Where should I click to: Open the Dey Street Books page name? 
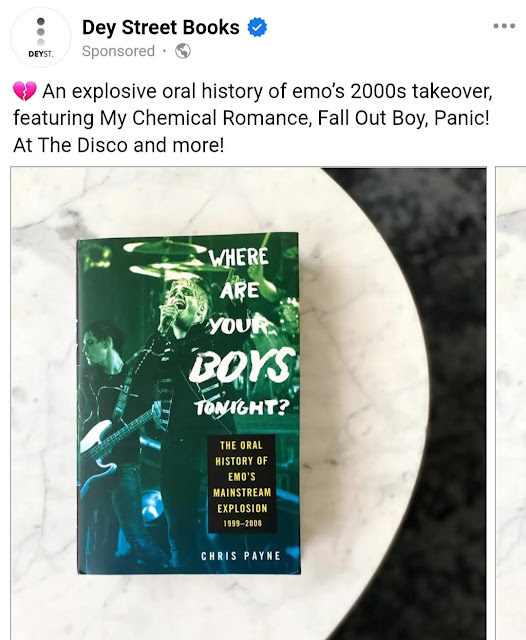161,27
